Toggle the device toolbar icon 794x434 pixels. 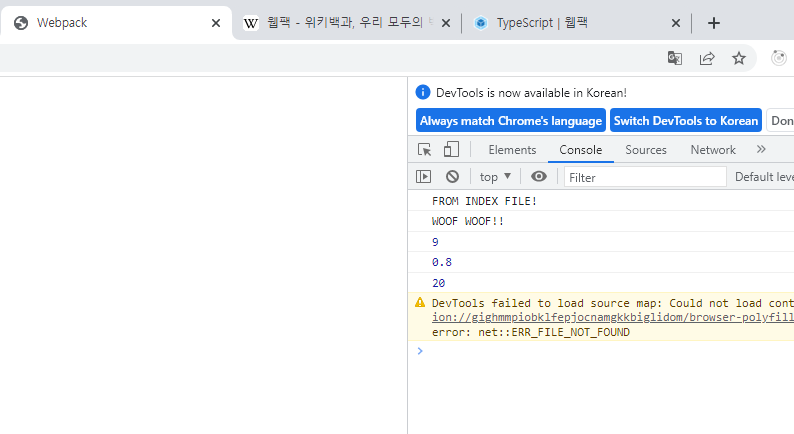[x=451, y=149]
